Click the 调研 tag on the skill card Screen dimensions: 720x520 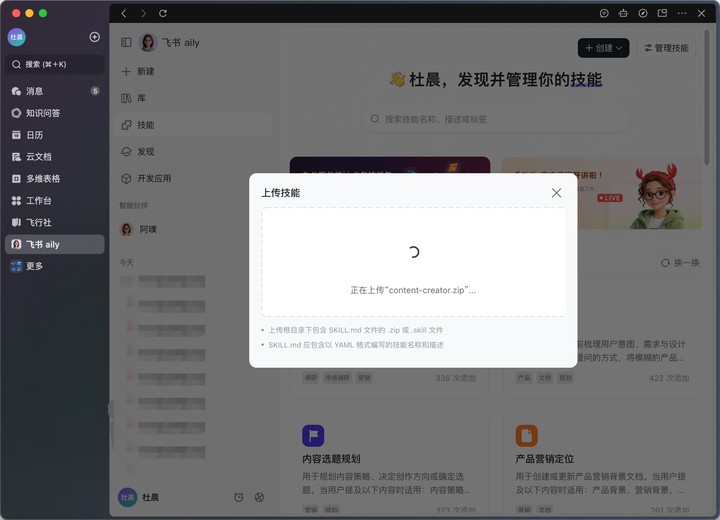(x=311, y=378)
